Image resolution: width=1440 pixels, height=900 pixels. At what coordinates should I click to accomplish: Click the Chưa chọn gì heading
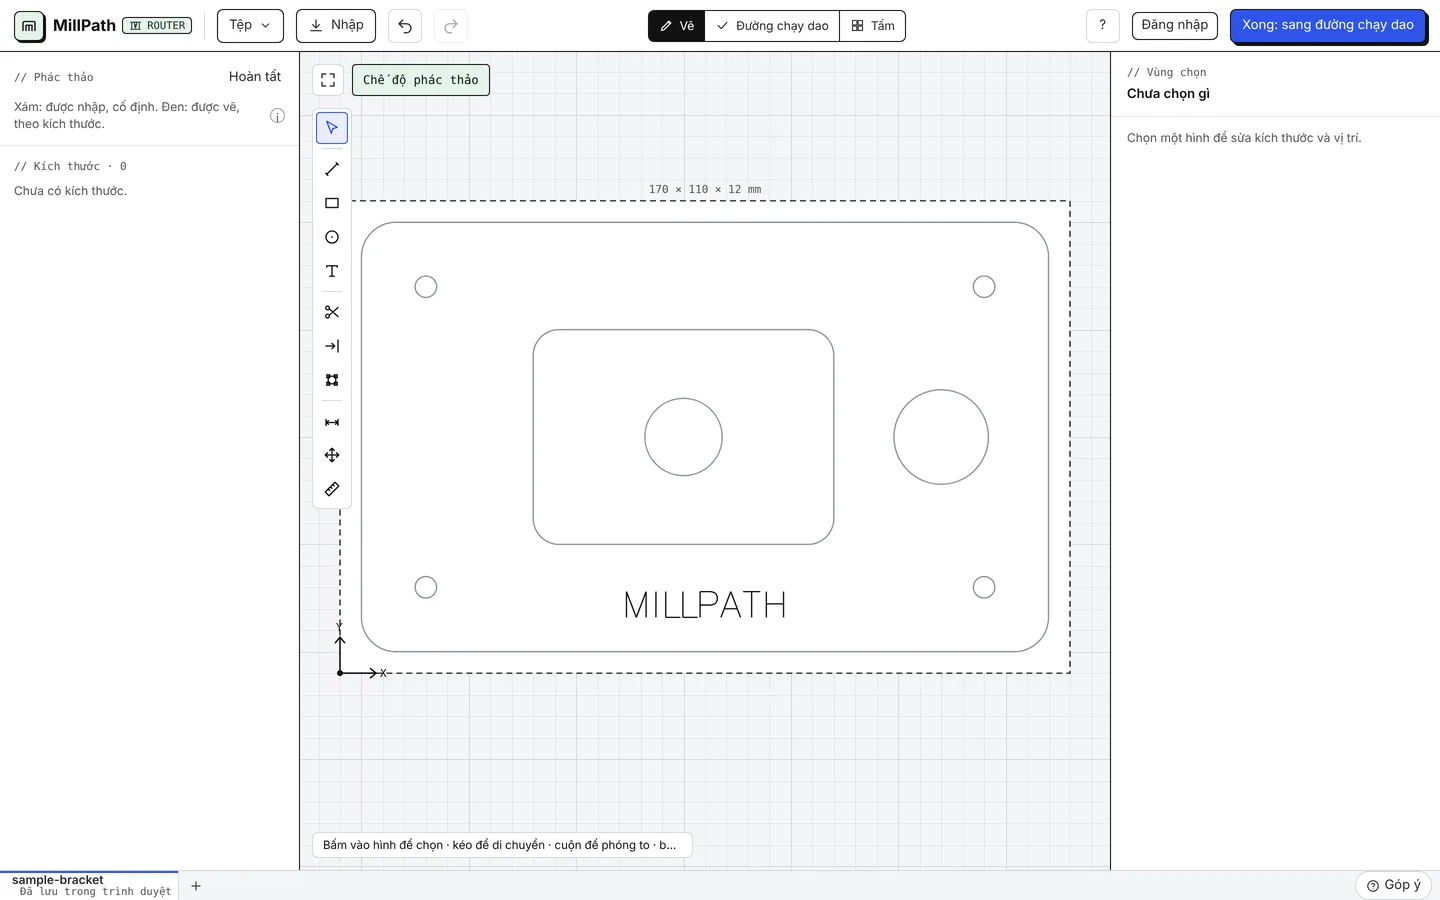pos(1168,94)
